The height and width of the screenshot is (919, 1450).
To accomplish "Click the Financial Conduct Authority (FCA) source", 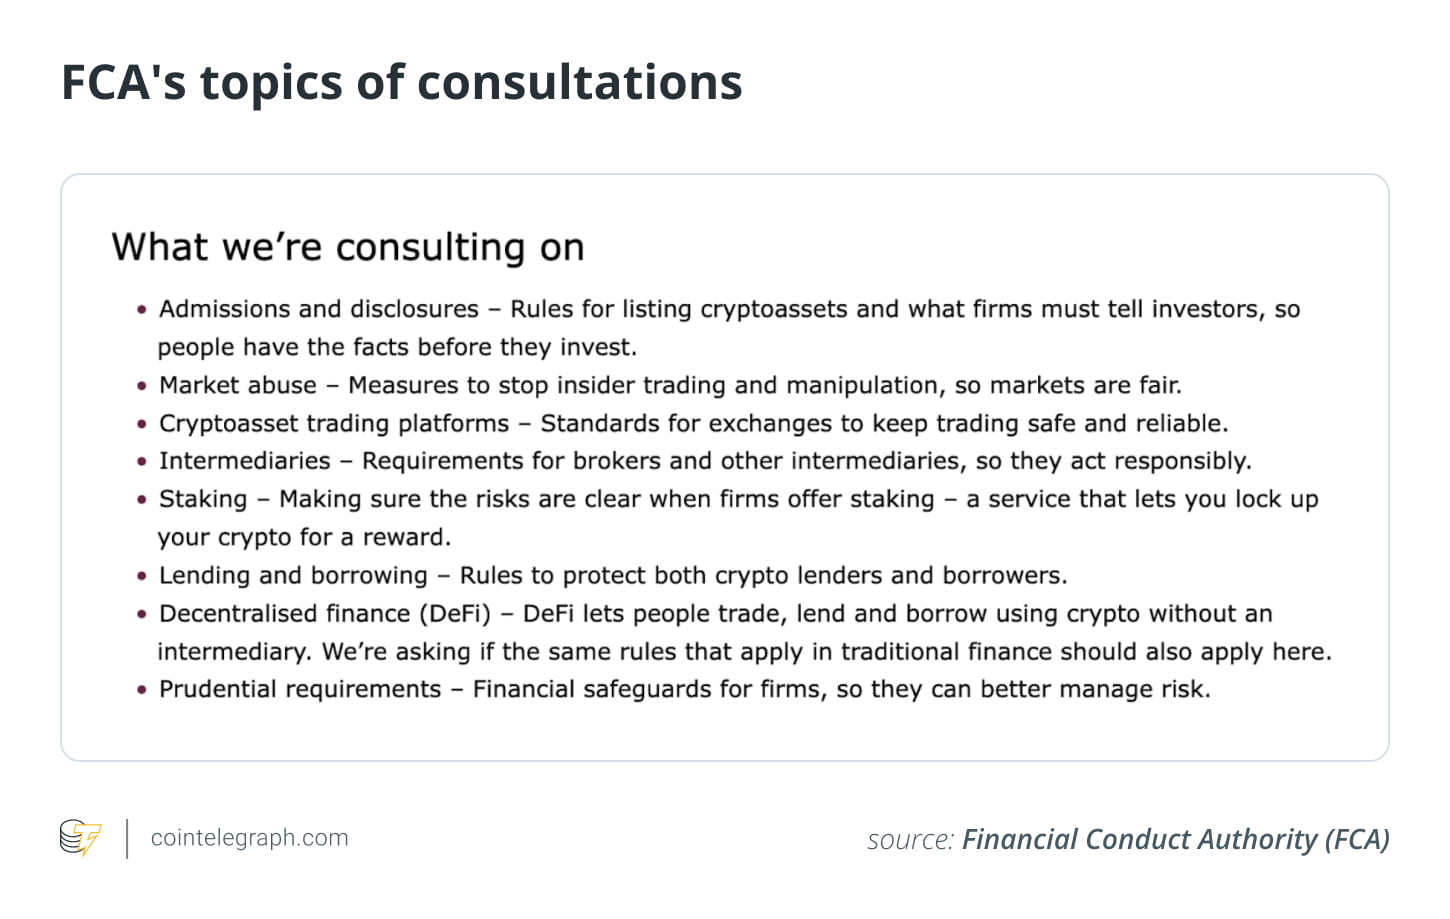I will (1175, 839).
